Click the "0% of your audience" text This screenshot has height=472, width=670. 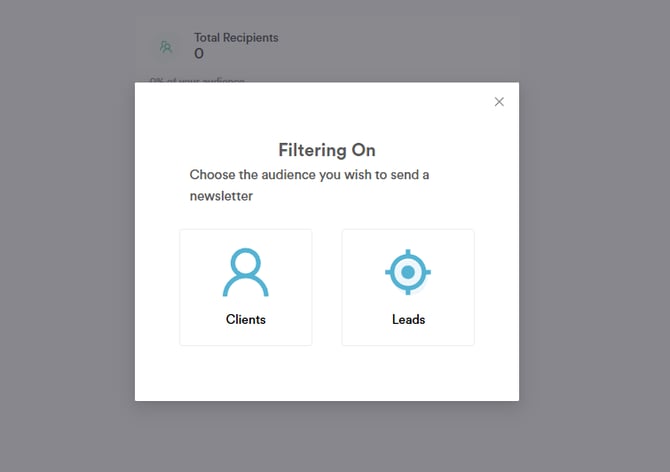pos(197,80)
